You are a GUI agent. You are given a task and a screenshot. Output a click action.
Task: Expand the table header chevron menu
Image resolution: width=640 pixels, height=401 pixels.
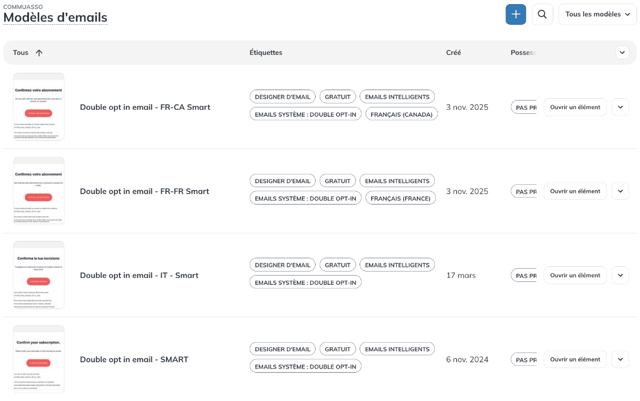point(622,52)
